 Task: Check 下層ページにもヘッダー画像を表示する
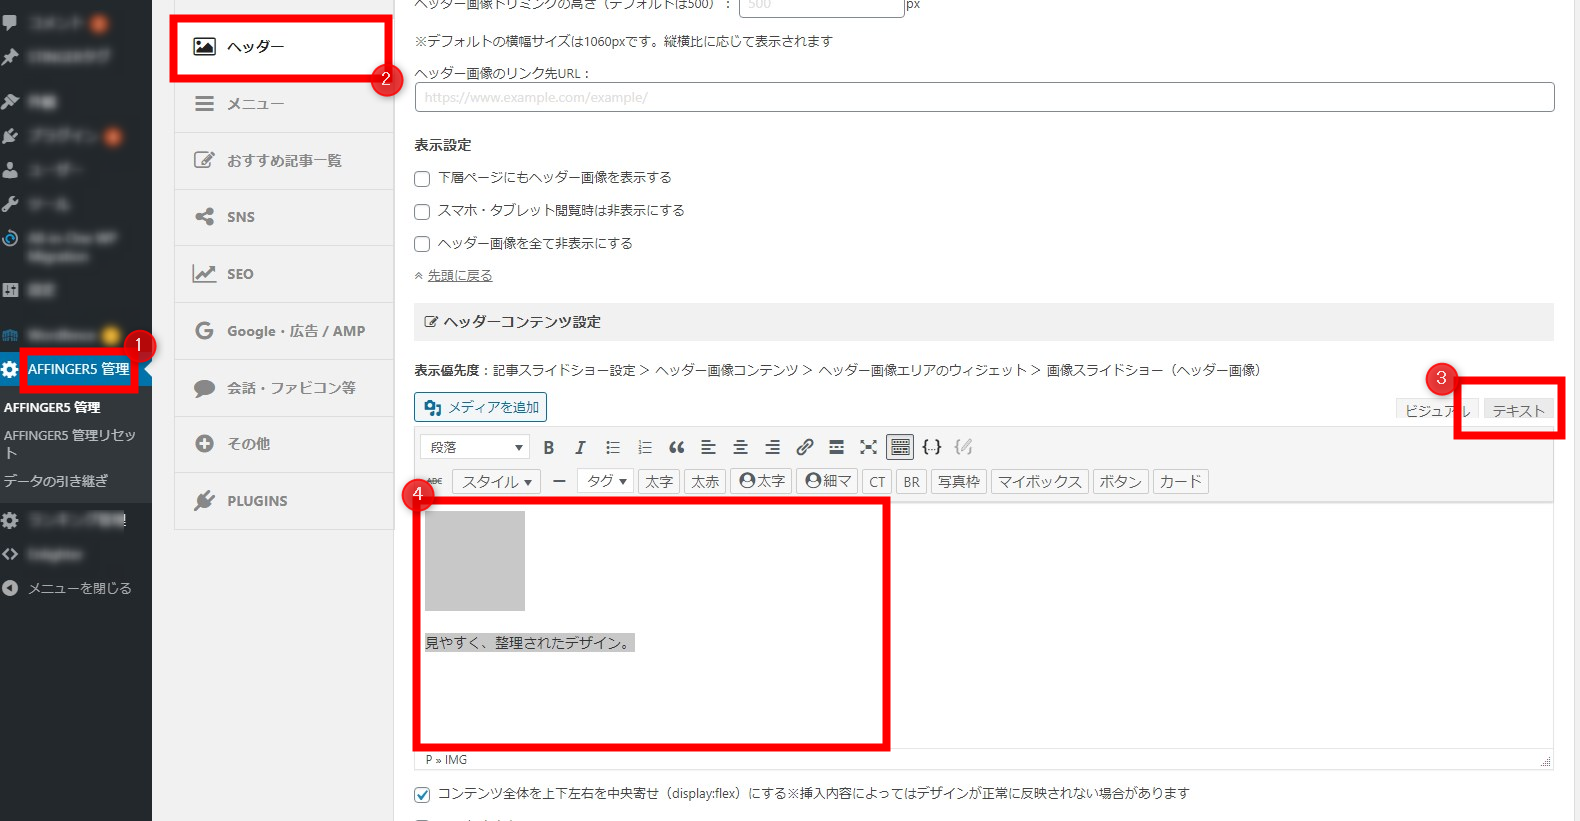click(422, 179)
